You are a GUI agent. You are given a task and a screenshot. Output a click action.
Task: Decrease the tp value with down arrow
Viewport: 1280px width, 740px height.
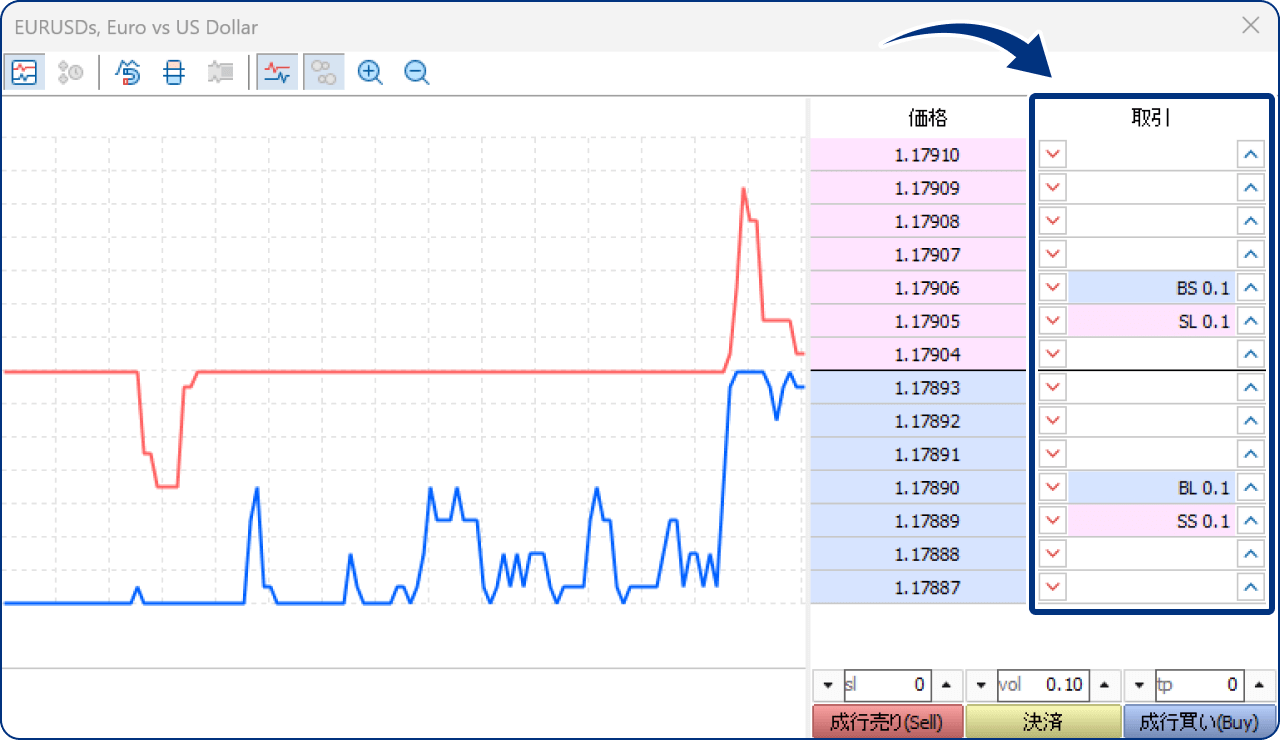coord(1140,685)
